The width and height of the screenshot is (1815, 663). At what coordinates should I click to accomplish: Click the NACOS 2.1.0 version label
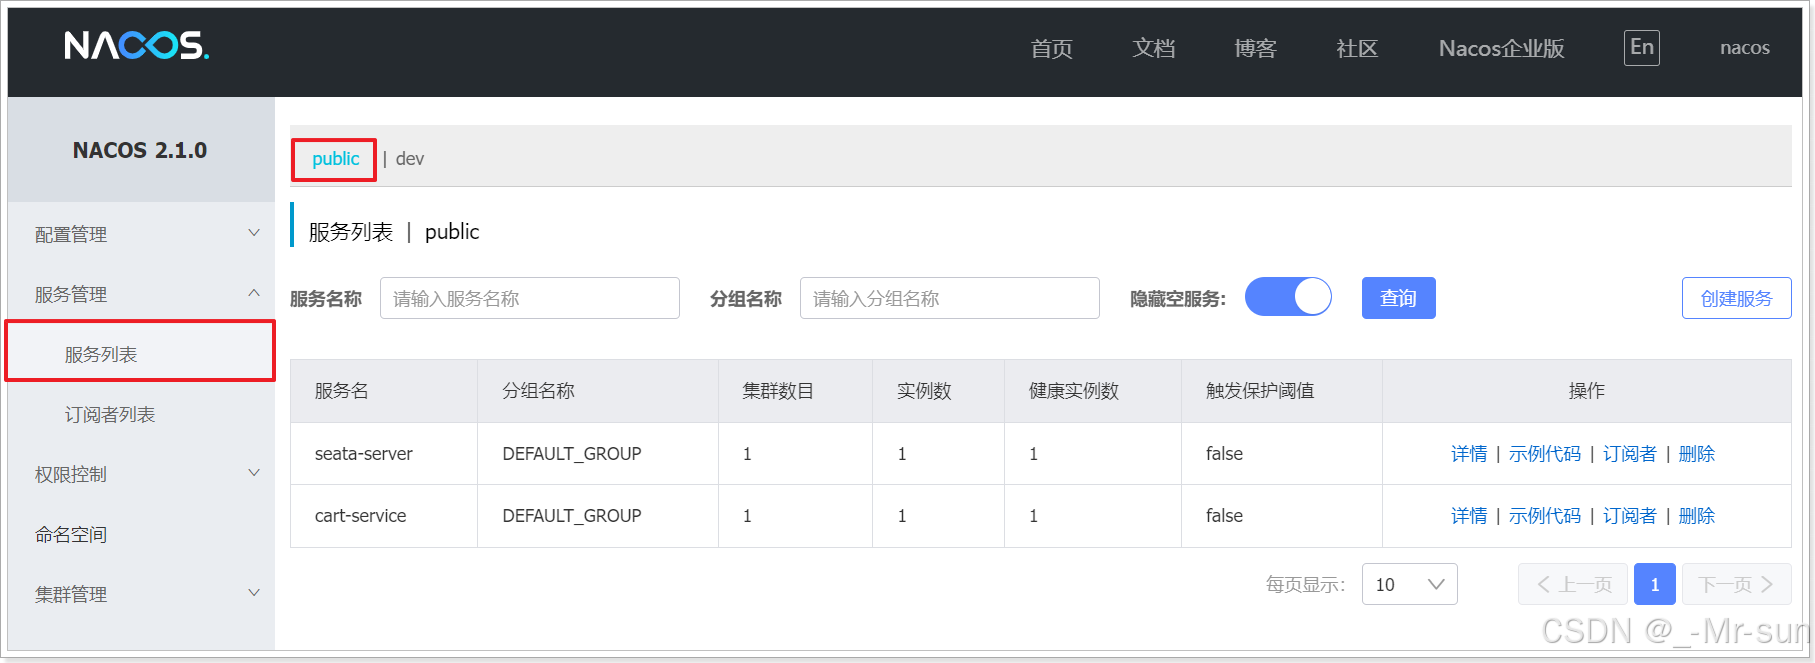click(x=140, y=150)
